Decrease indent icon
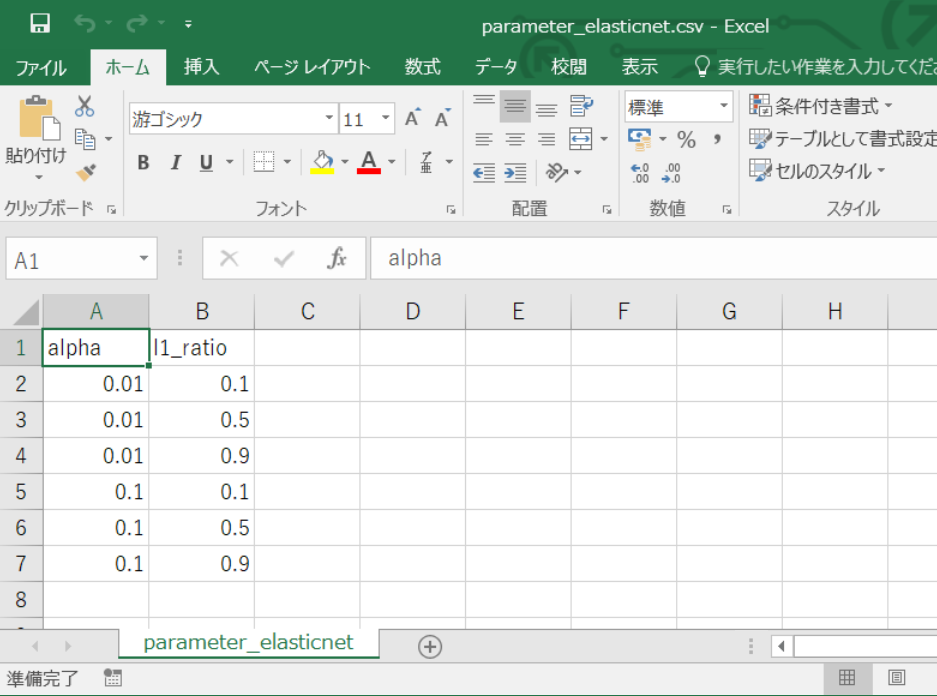Image resolution: width=937 pixels, height=696 pixels. click(484, 173)
